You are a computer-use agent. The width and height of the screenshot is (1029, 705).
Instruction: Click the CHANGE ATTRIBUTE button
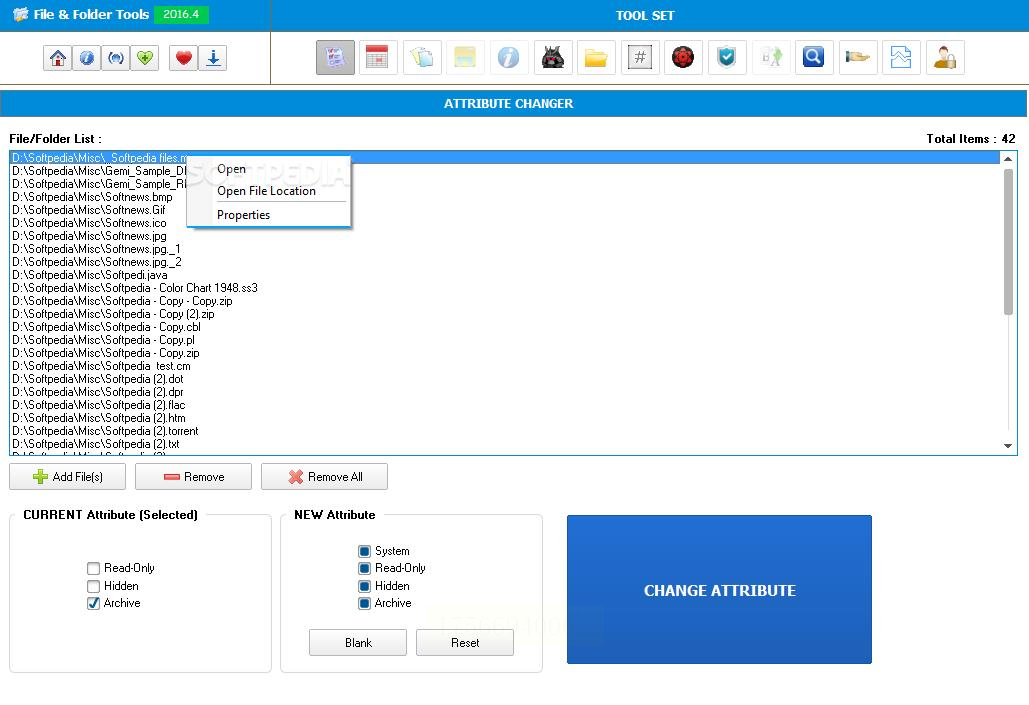[x=719, y=589]
